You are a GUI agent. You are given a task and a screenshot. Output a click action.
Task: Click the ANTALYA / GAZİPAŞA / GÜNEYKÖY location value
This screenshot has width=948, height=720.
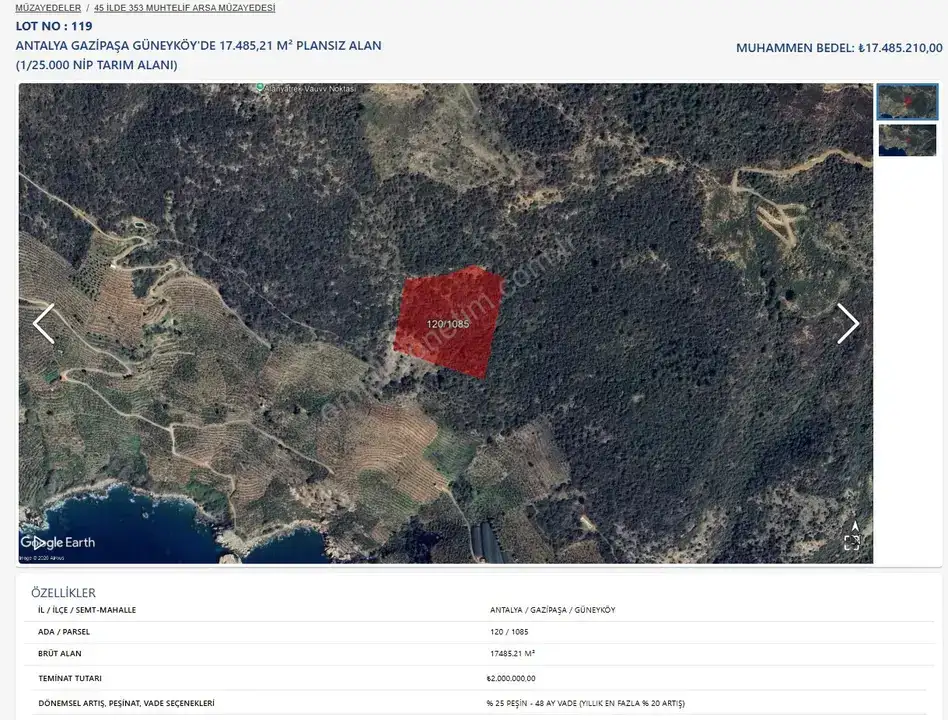552,610
